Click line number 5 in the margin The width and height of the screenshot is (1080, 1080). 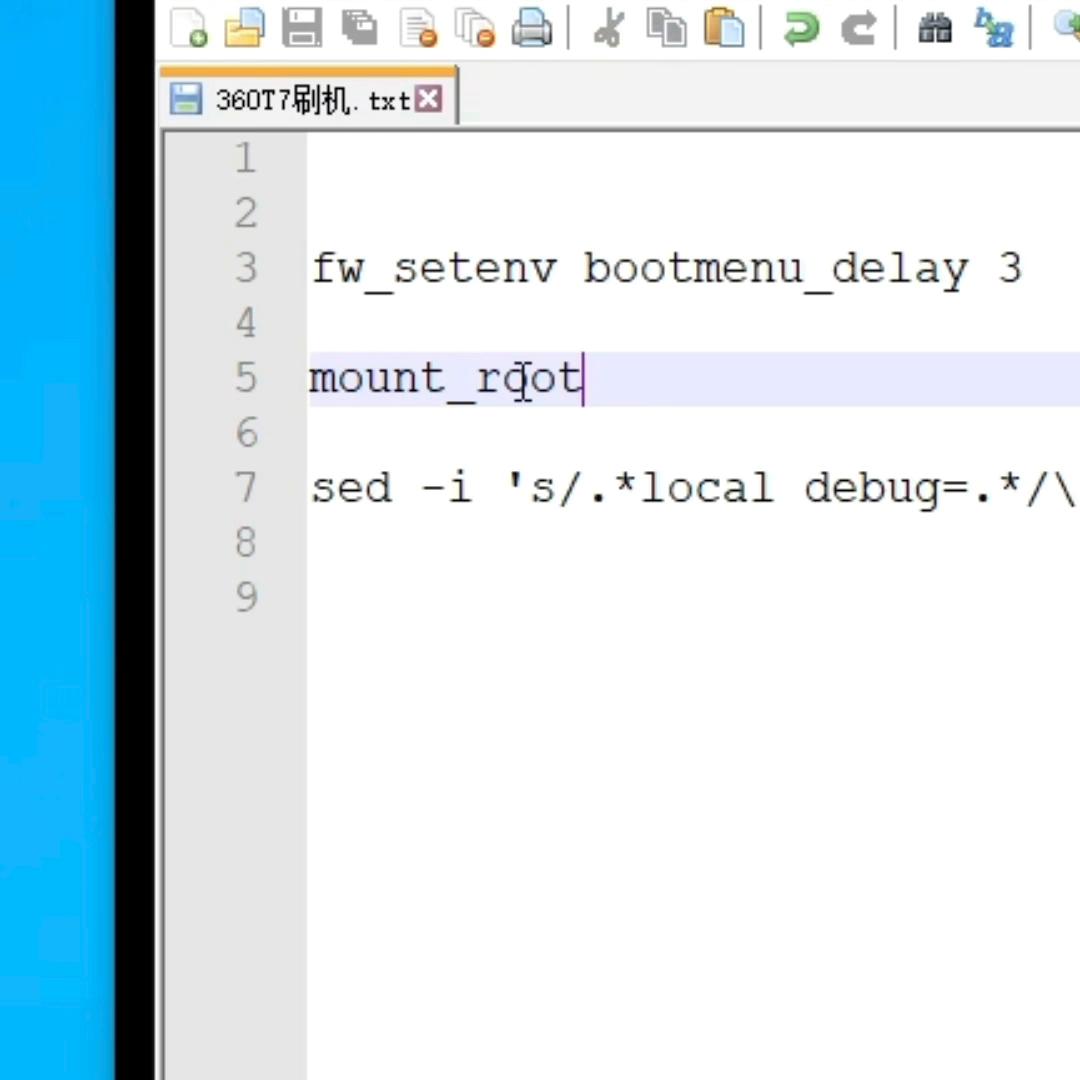(246, 379)
